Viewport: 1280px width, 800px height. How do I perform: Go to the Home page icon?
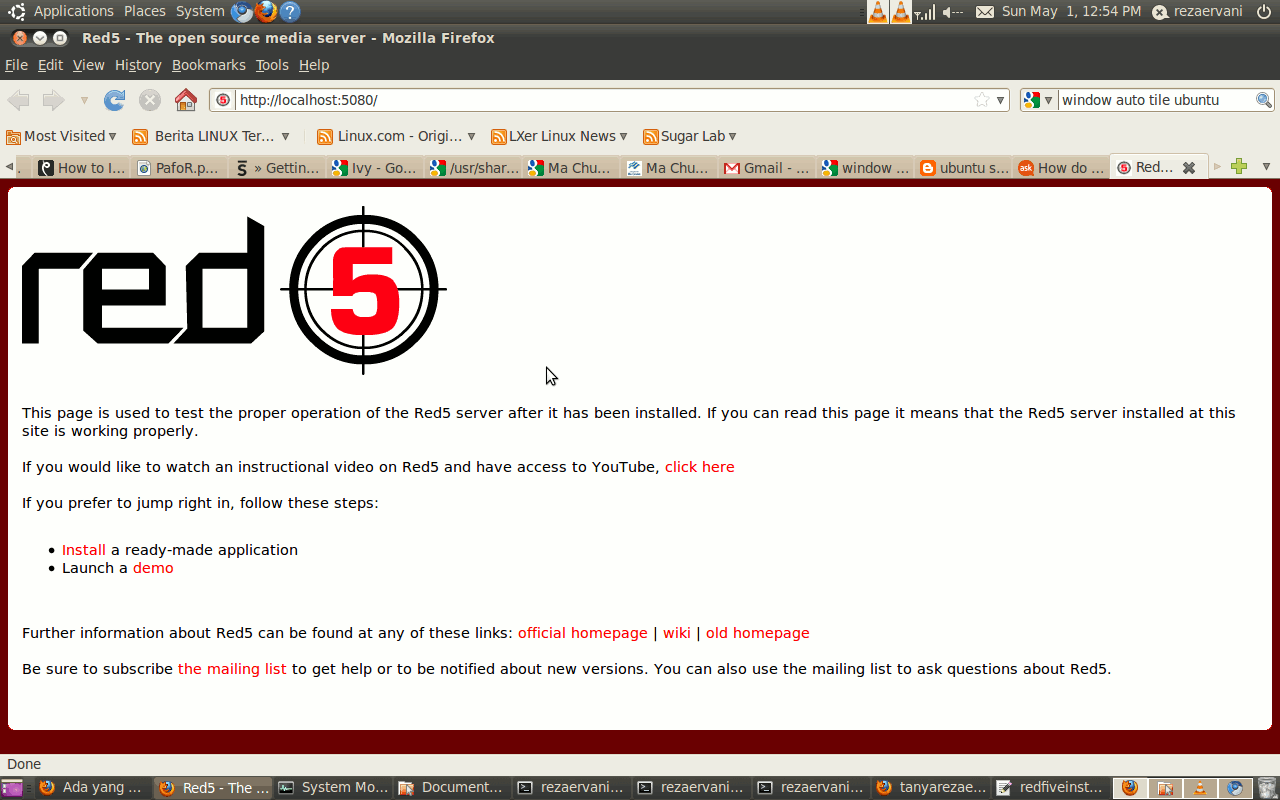click(x=186, y=100)
